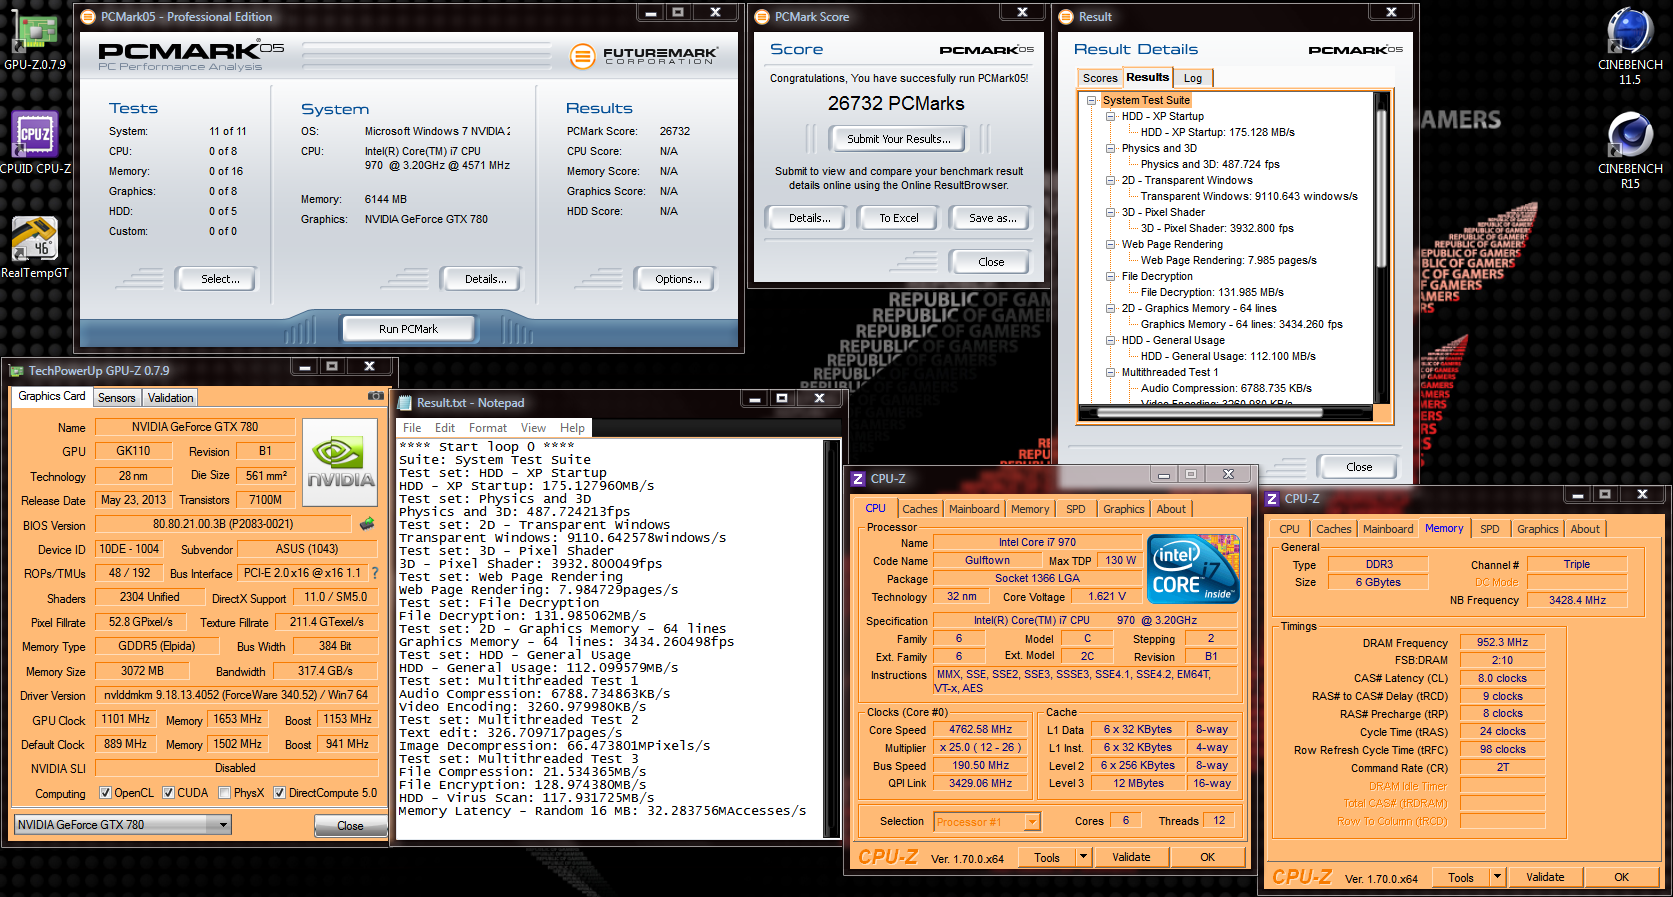Switch to the Sensors tab in GPU-Z
This screenshot has width=1673, height=897.
(116, 398)
